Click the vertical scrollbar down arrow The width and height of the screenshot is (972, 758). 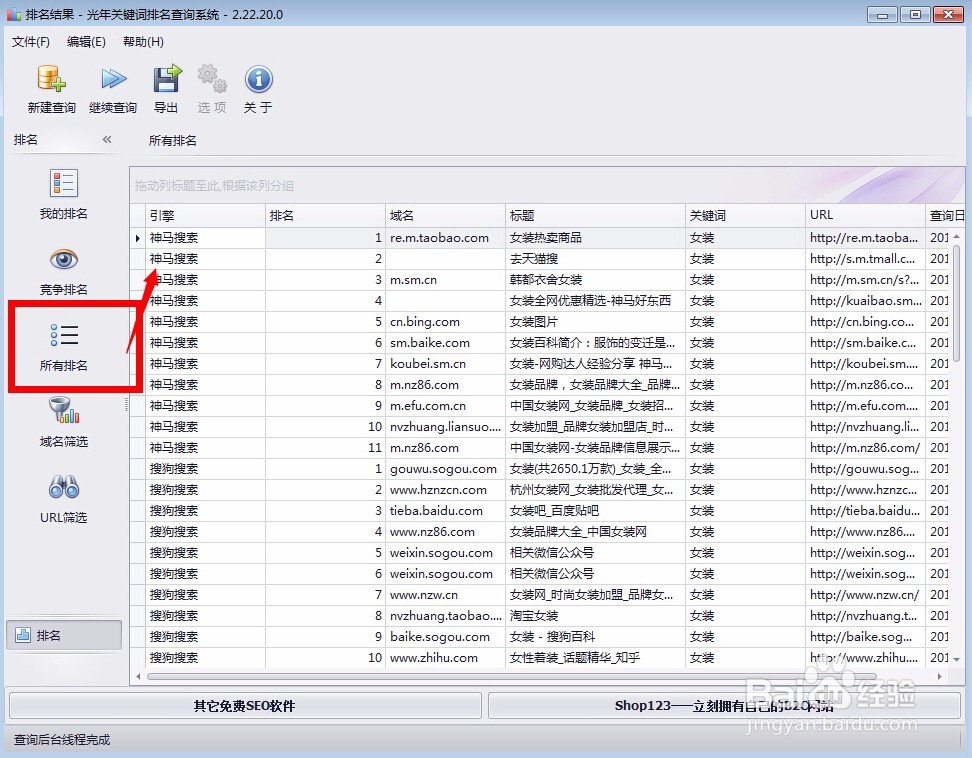(957, 659)
